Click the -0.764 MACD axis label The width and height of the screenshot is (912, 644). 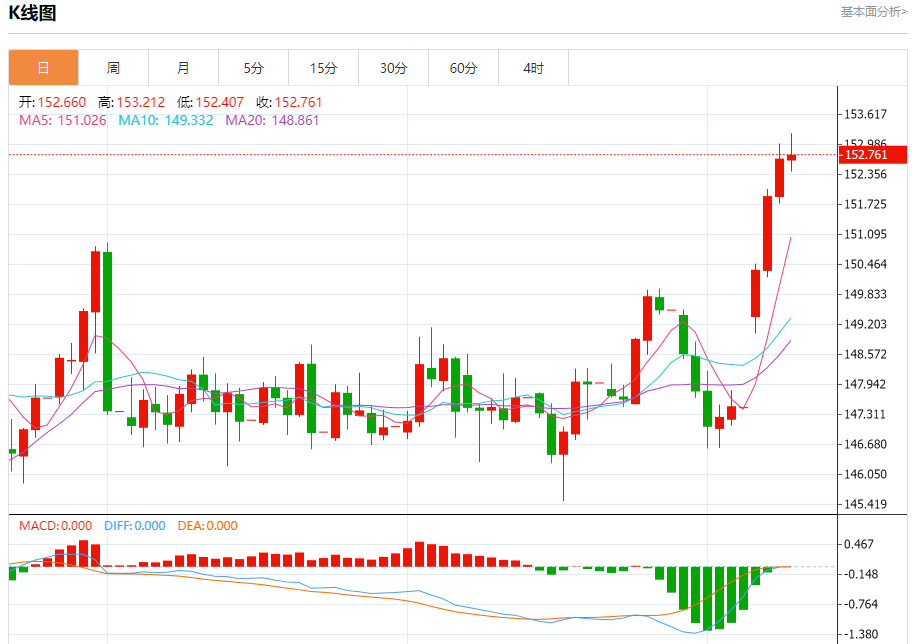(x=861, y=604)
